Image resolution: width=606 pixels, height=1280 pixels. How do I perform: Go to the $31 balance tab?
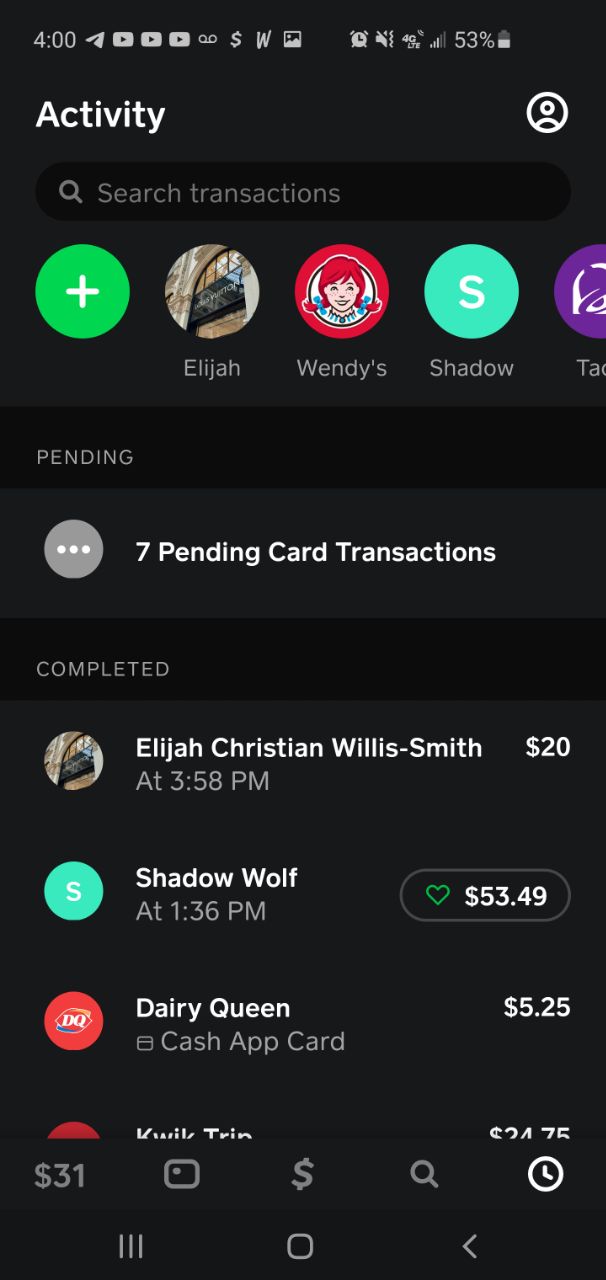[x=59, y=1175]
